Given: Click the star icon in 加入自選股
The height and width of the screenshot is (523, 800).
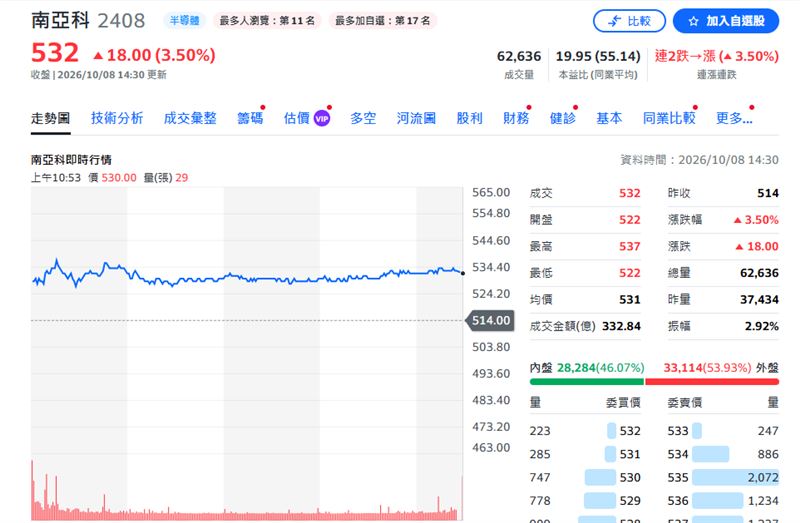Looking at the screenshot, I should pyautogui.click(x=693, y=21).
